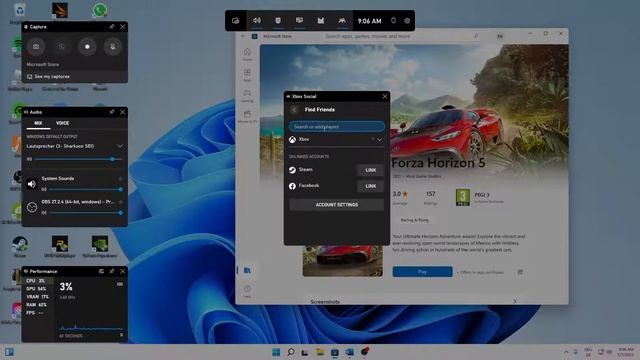Open taskbar Search
This screenshot has width=640, height=360.
click(291, 352)
